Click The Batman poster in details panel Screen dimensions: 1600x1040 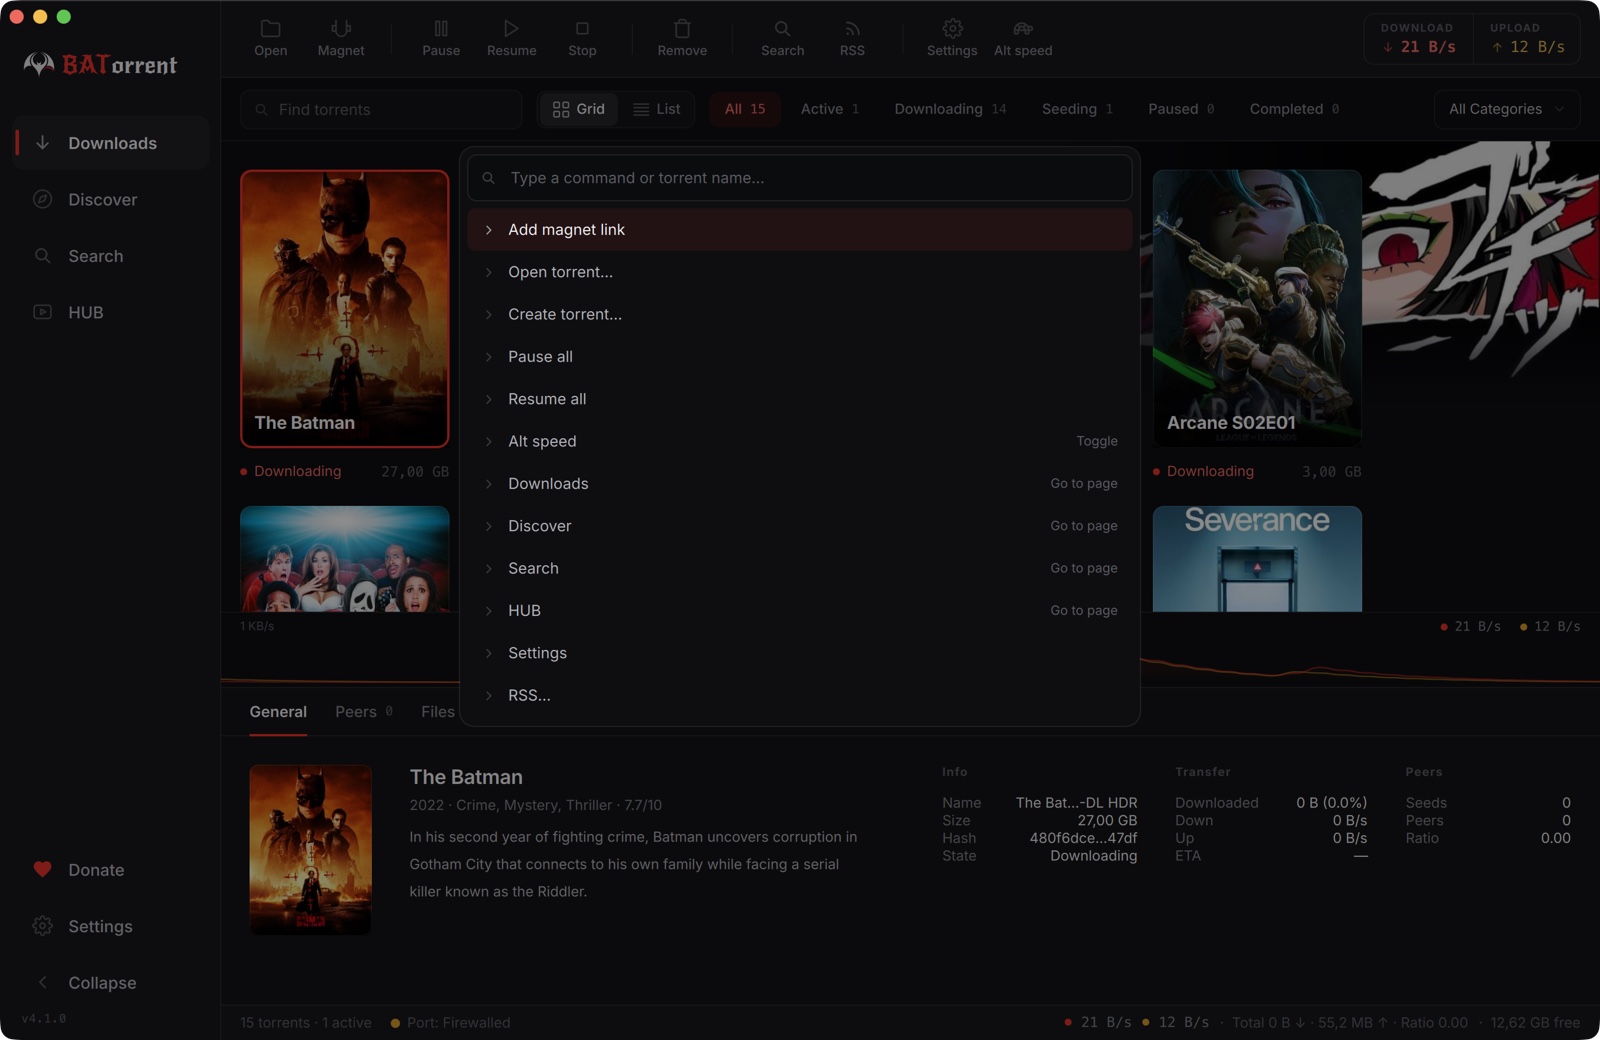[x=310, y=850]
